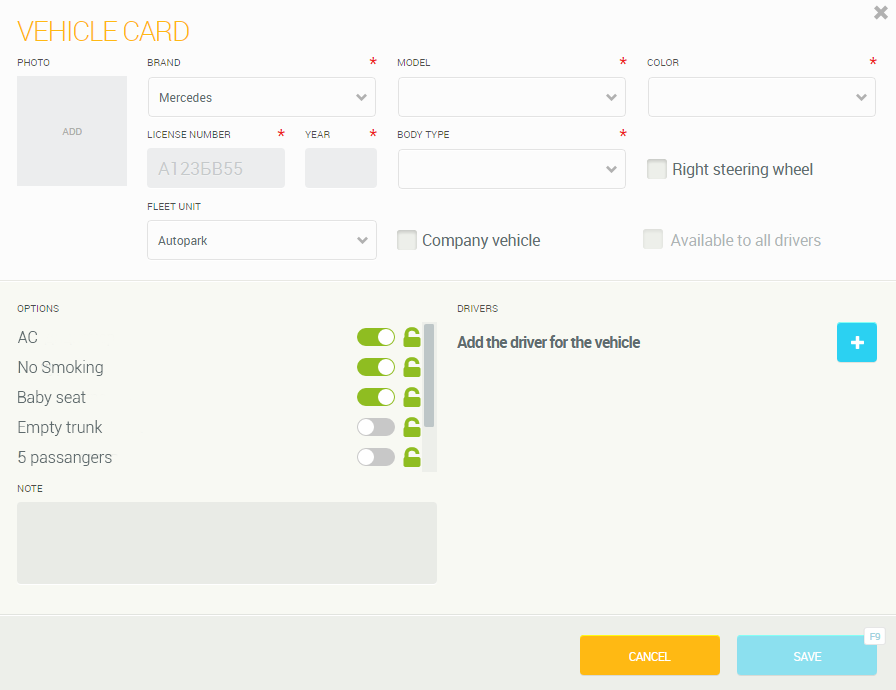Image resolution: width=896 pixels, height=690 pixels.
Task: Close the vehicle card dialog
Action: click(x=880, y=13)
